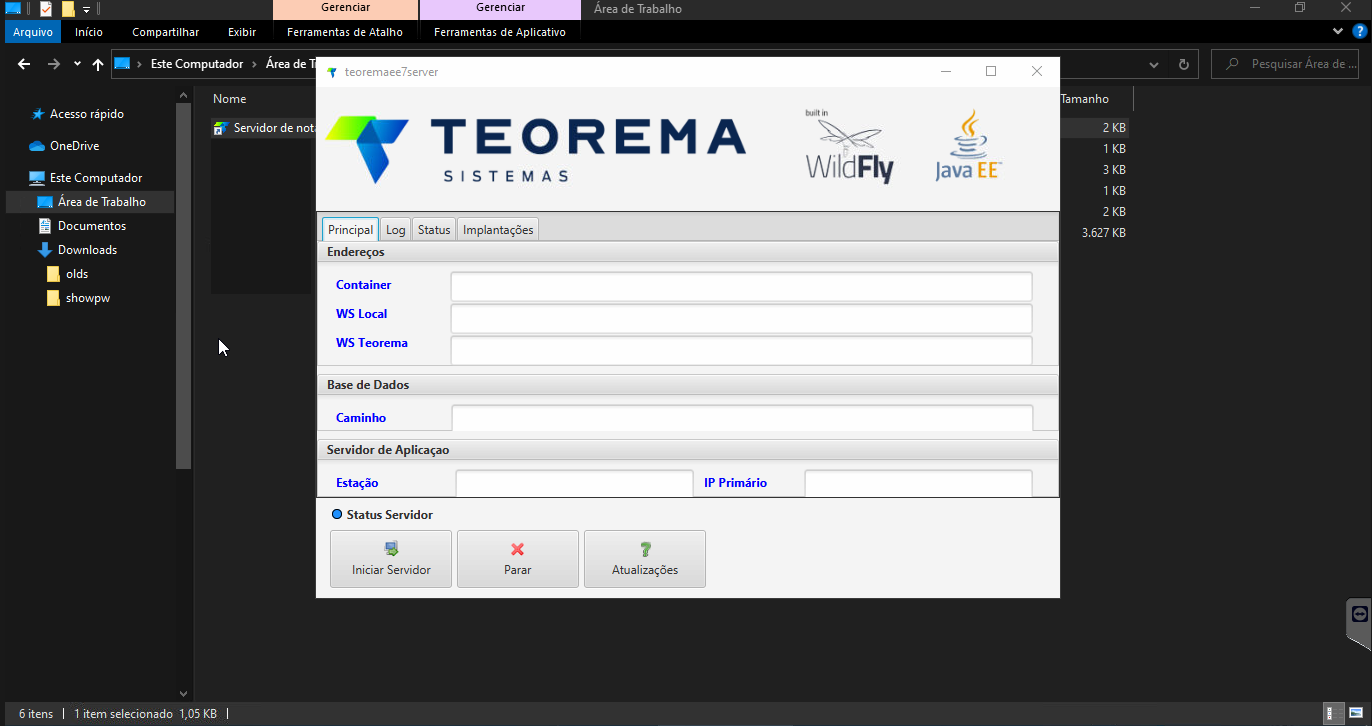The width and height of the screenshot is (1372, 726).
Task: Click the Caminho database path field
Action: (x=742, y=418)
